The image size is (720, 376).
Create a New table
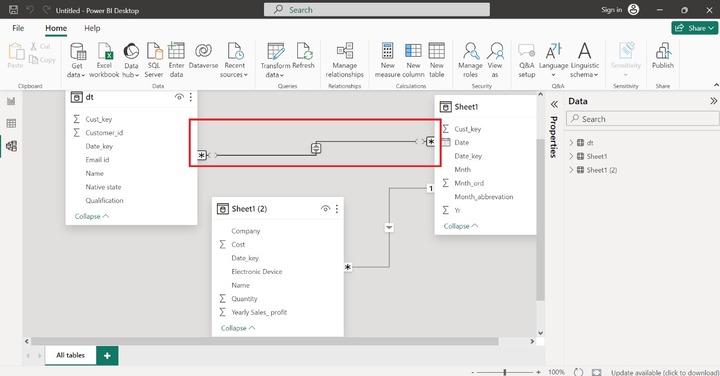click(437, 60)
